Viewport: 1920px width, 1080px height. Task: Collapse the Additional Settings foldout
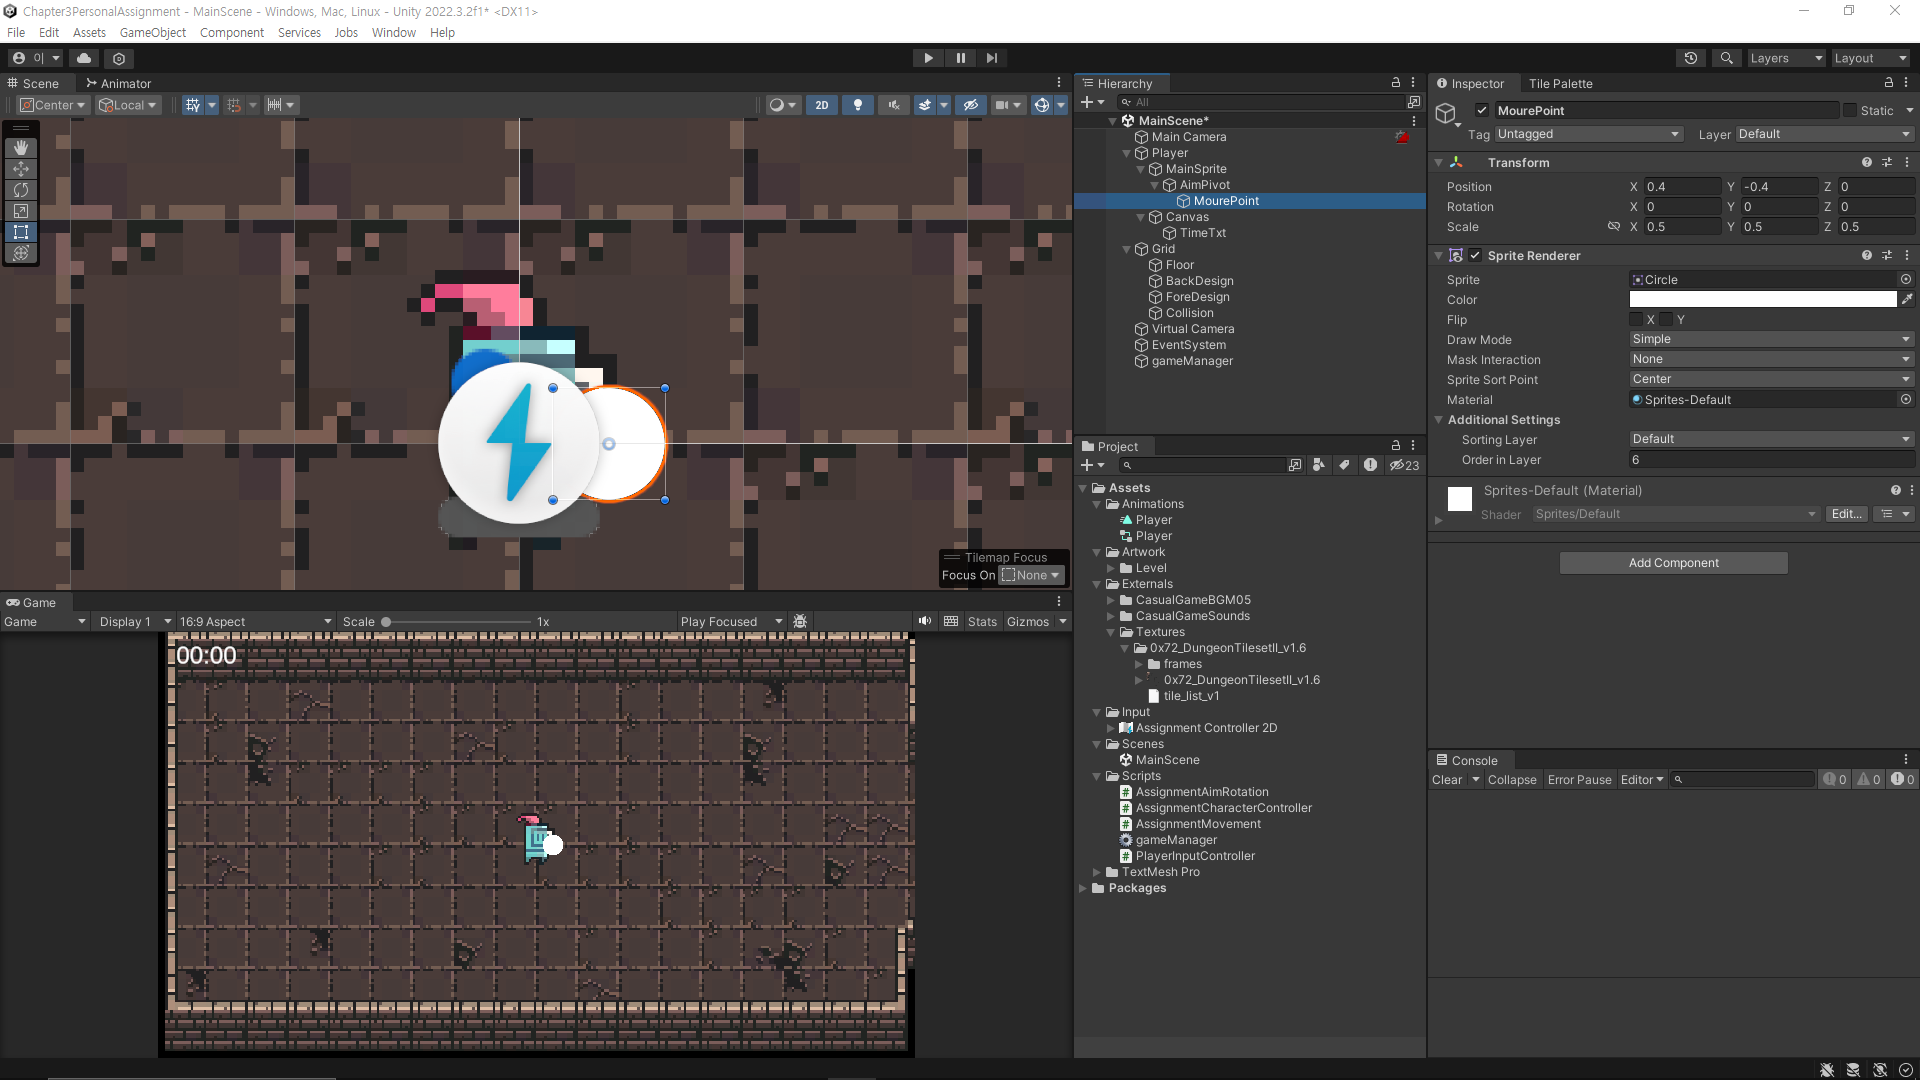[1438, 420]
